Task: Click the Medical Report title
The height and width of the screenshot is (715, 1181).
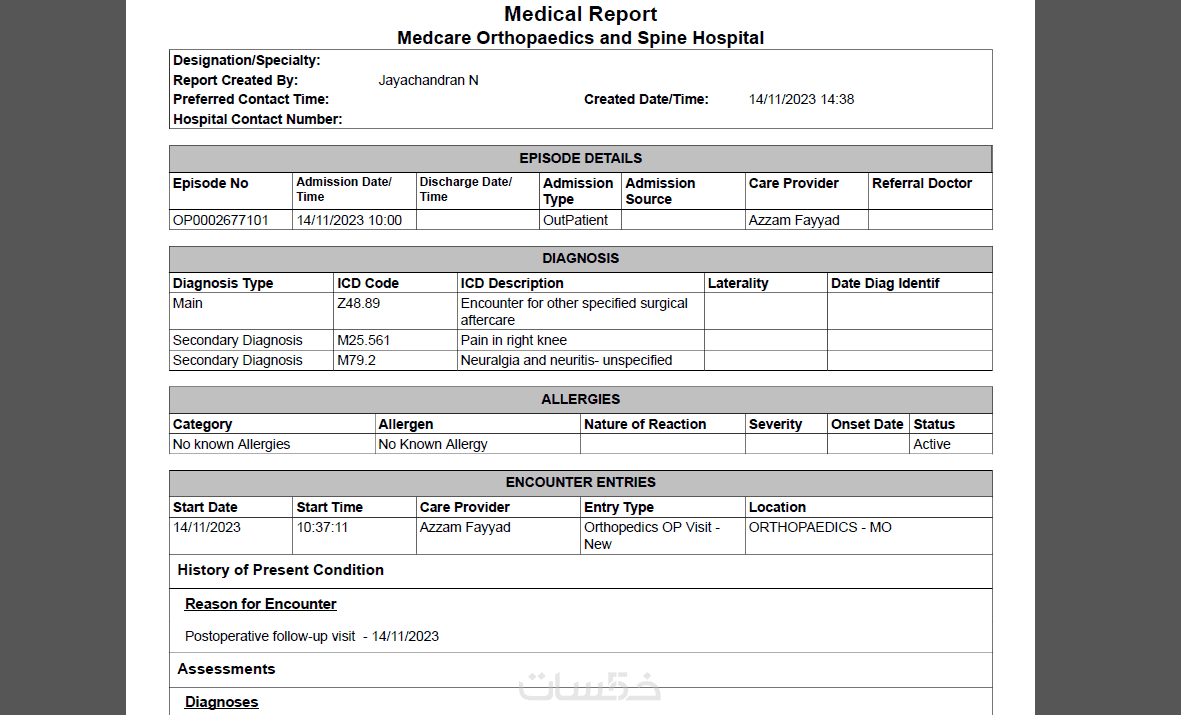Action: coord(580,14)
